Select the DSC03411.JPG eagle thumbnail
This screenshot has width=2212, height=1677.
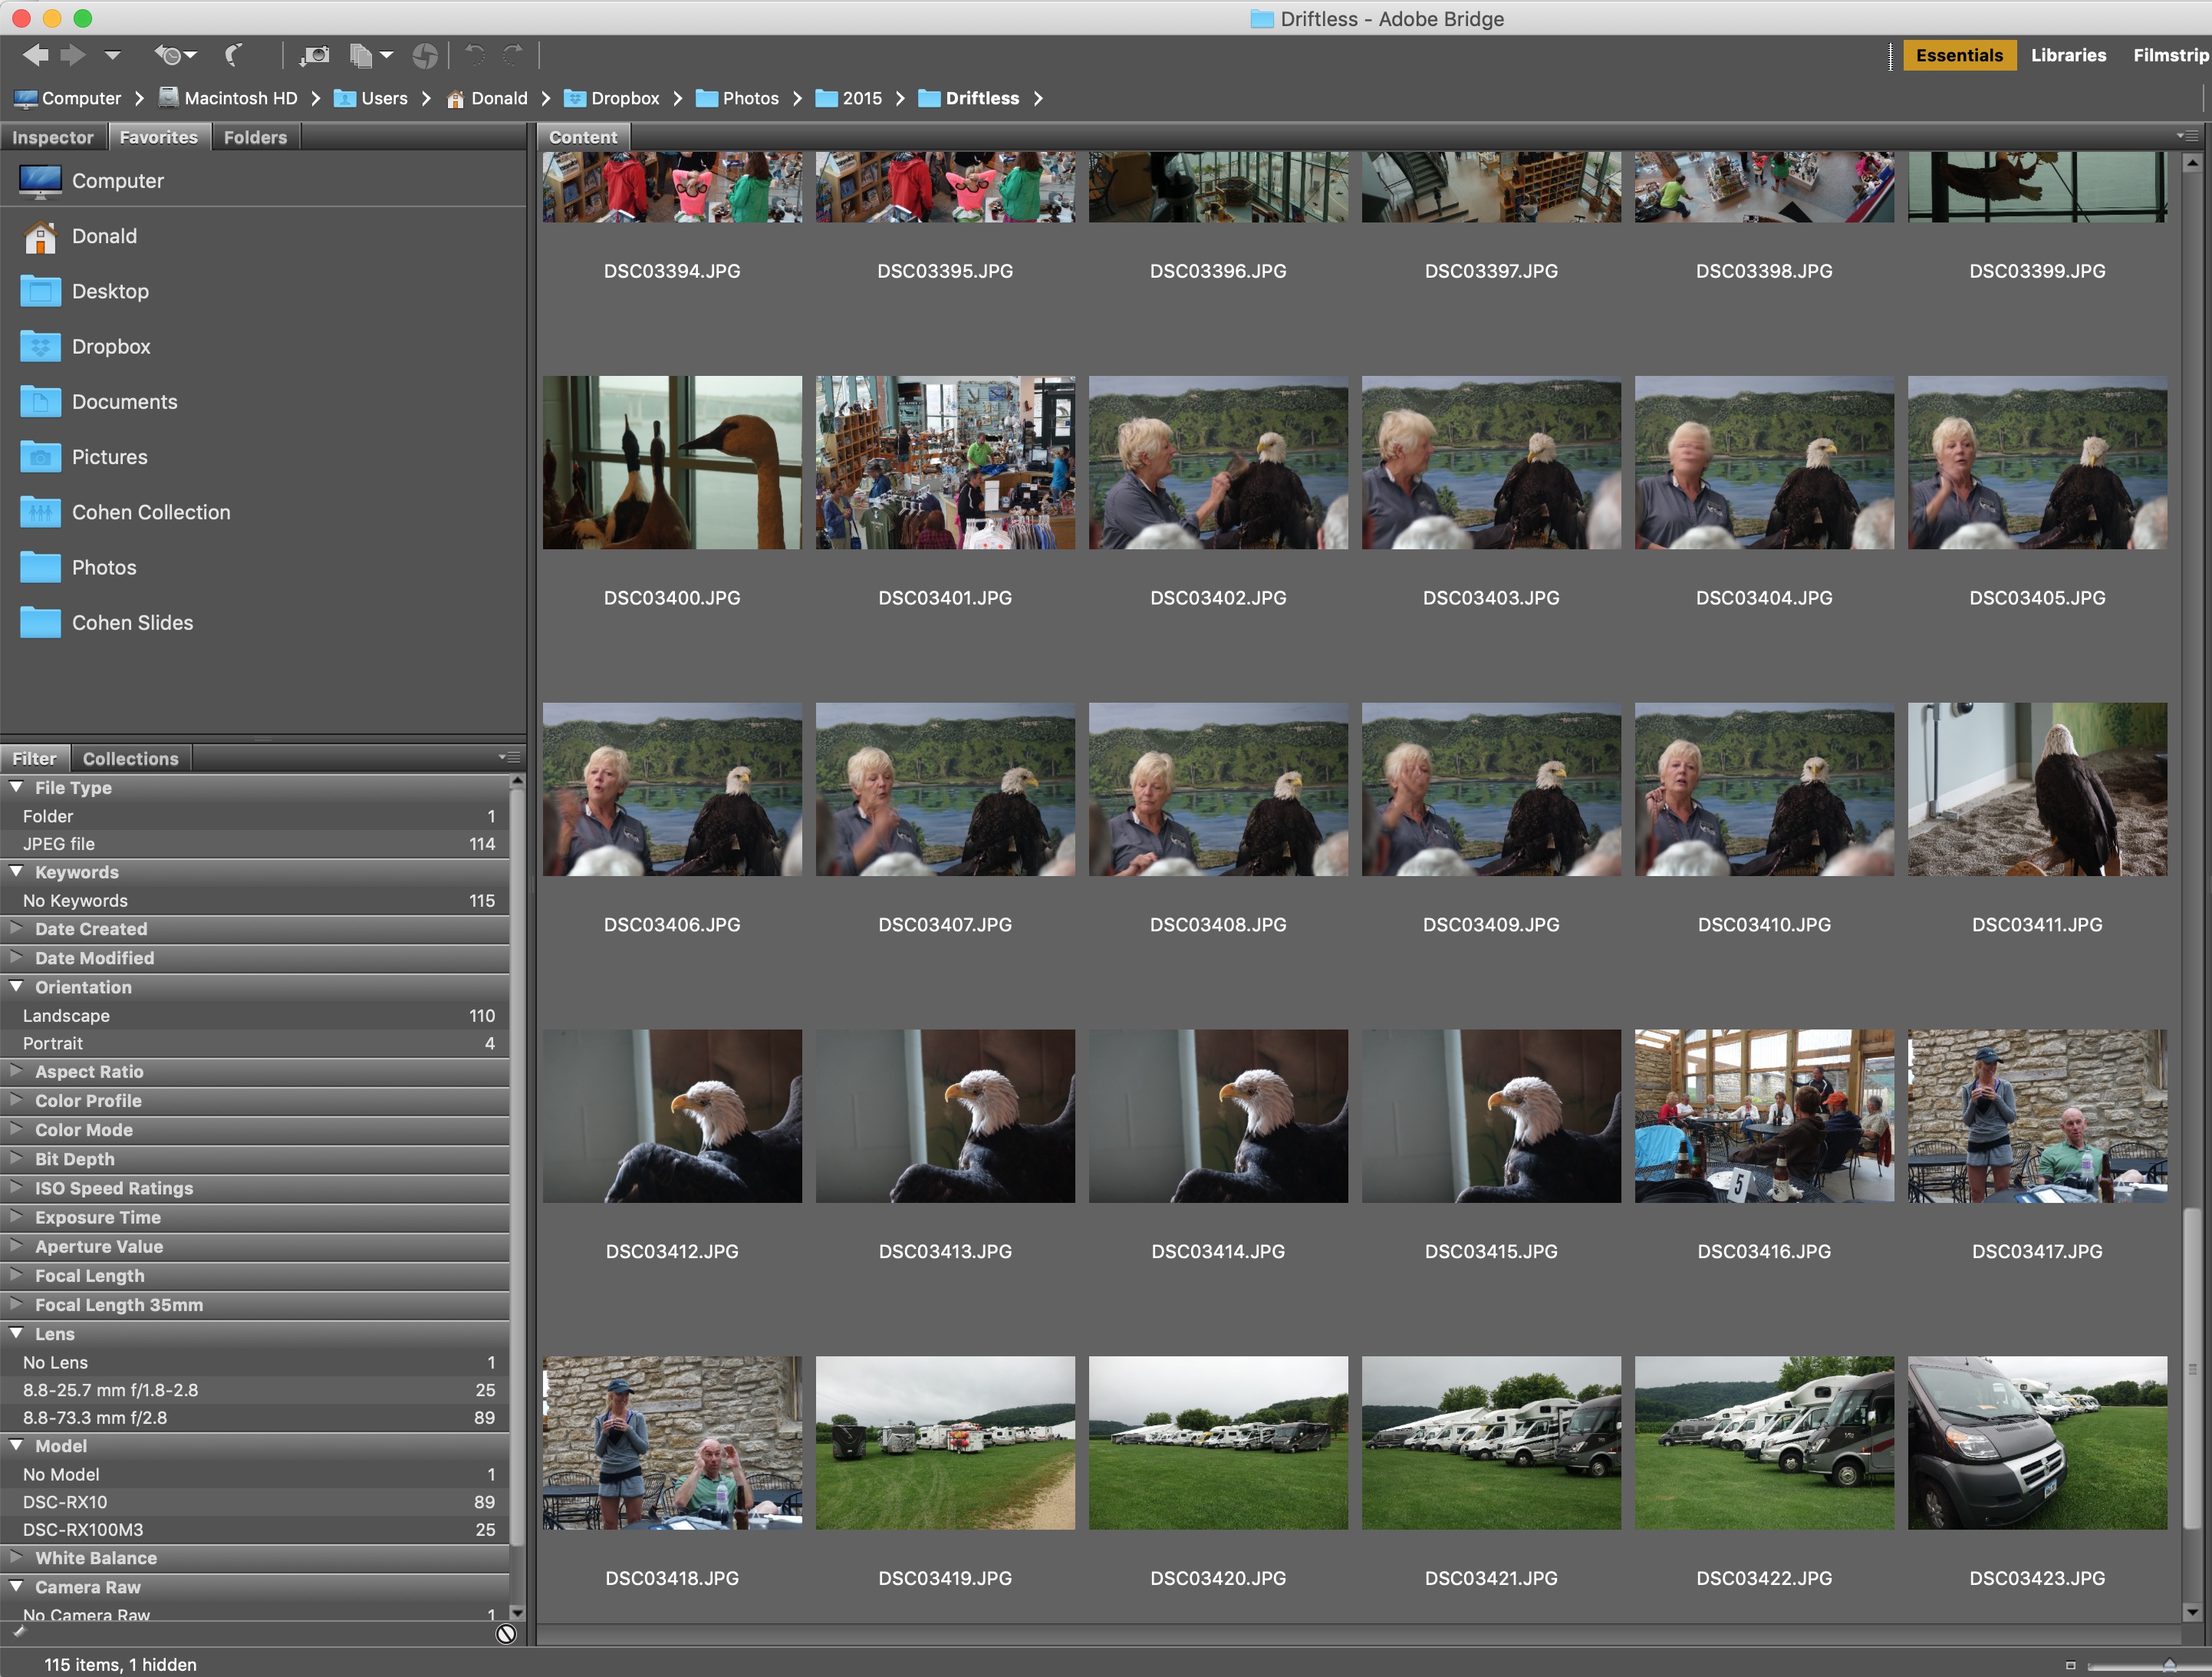tap(2037, 789)
